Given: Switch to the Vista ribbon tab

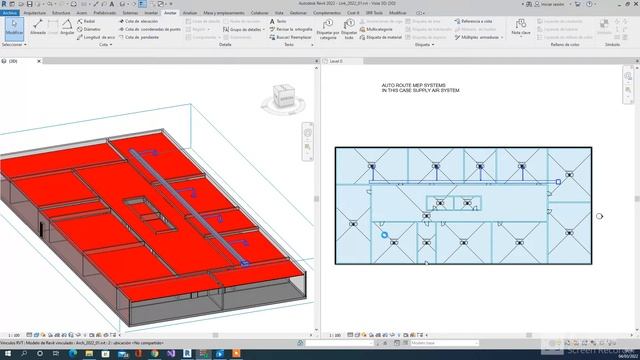Looking at the screenshot, I should click(279, 13).
